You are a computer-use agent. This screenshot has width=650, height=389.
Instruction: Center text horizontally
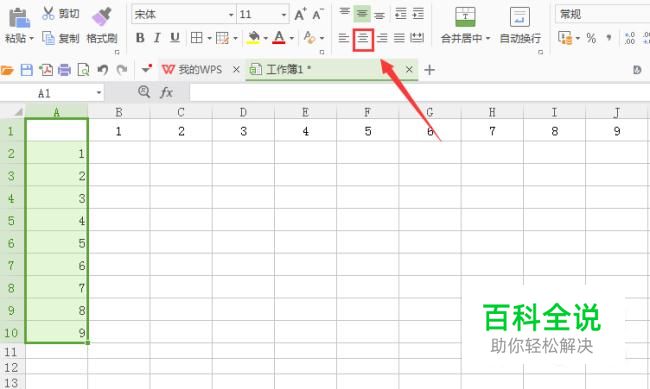pos(363,39)
